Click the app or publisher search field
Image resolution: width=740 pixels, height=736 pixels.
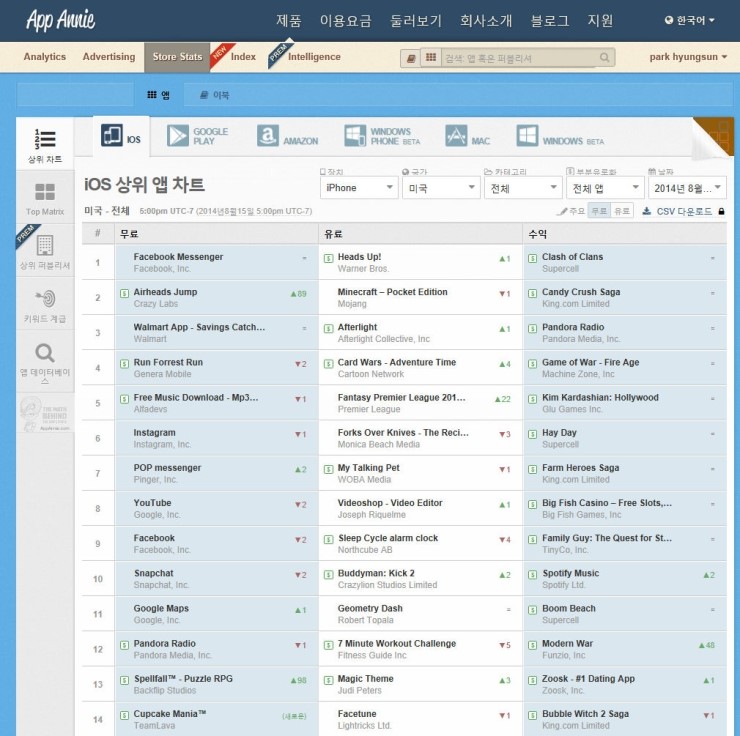click(x=521, y=58)
